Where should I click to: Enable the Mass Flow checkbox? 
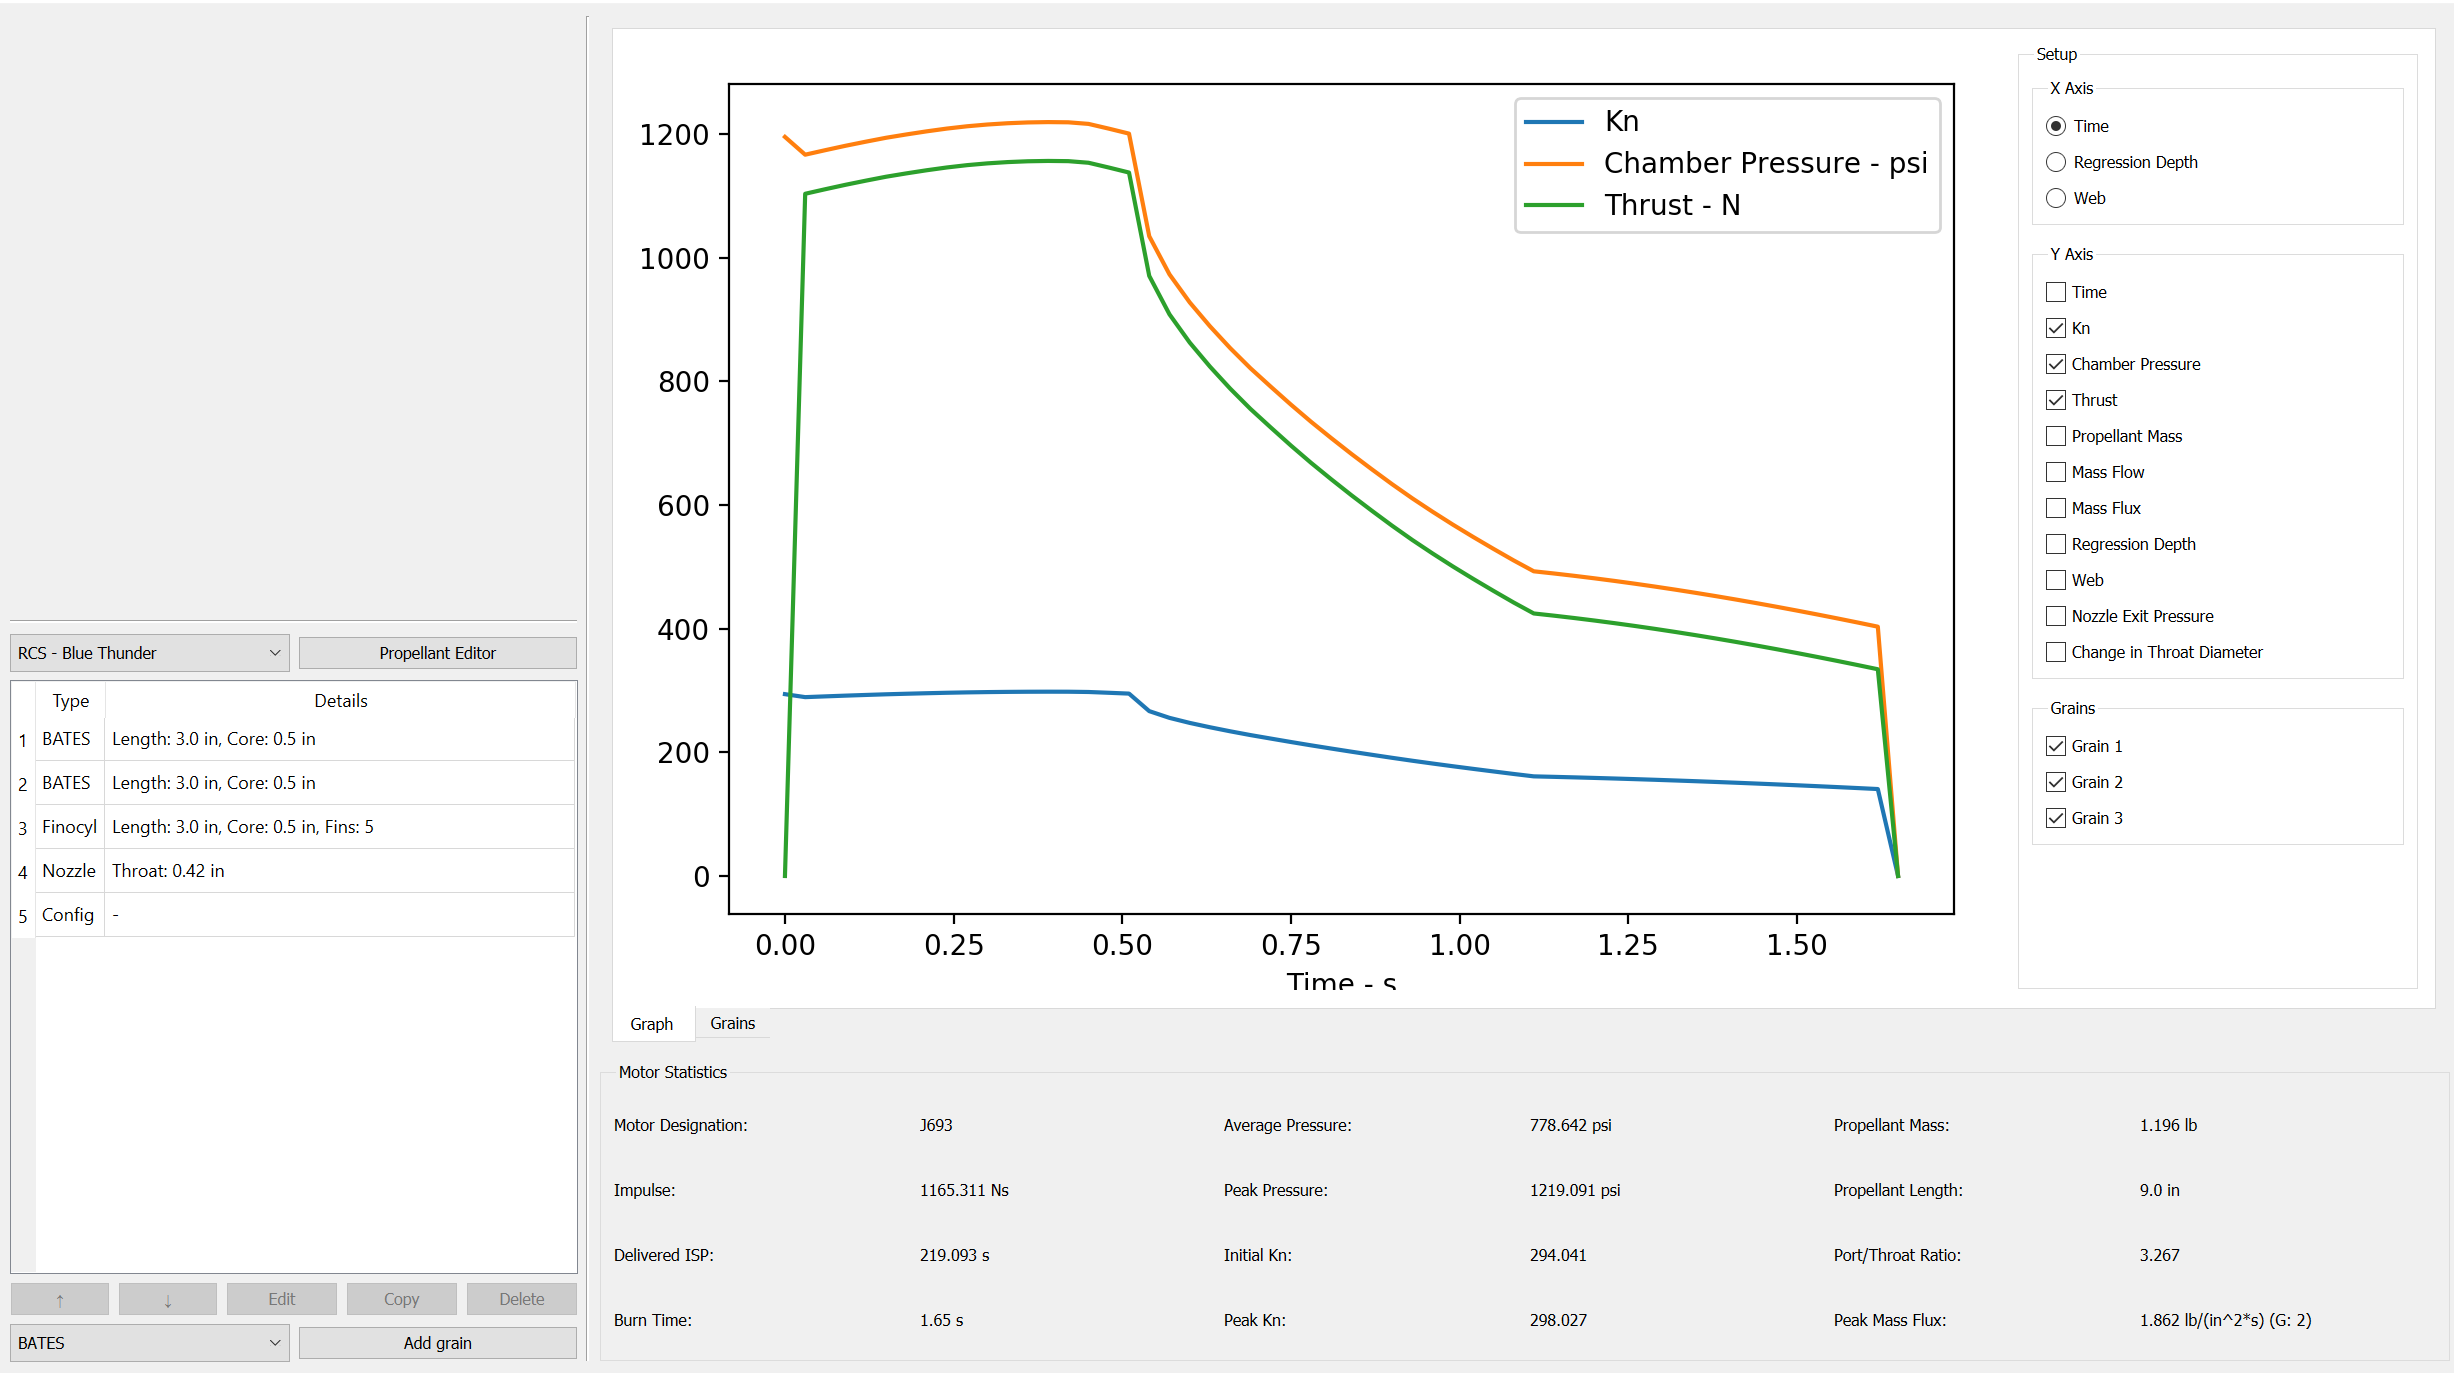[2056, 472]
